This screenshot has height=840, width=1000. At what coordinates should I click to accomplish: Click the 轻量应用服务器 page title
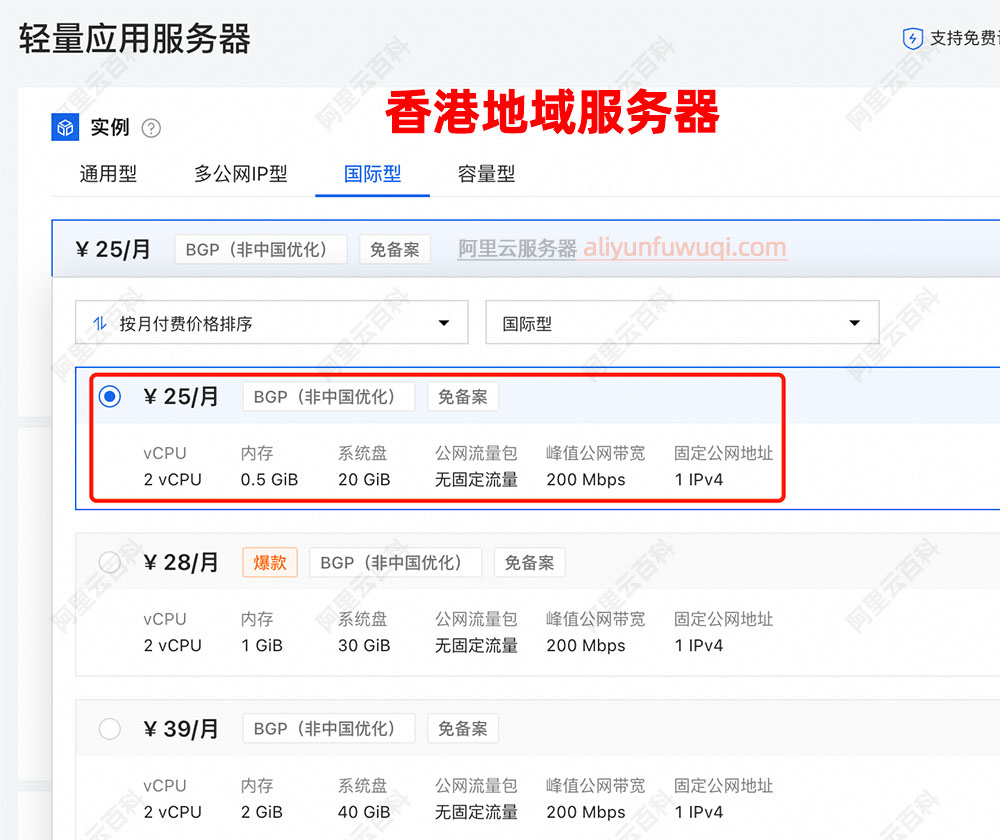pyautogui.click(x=135, y=39)
